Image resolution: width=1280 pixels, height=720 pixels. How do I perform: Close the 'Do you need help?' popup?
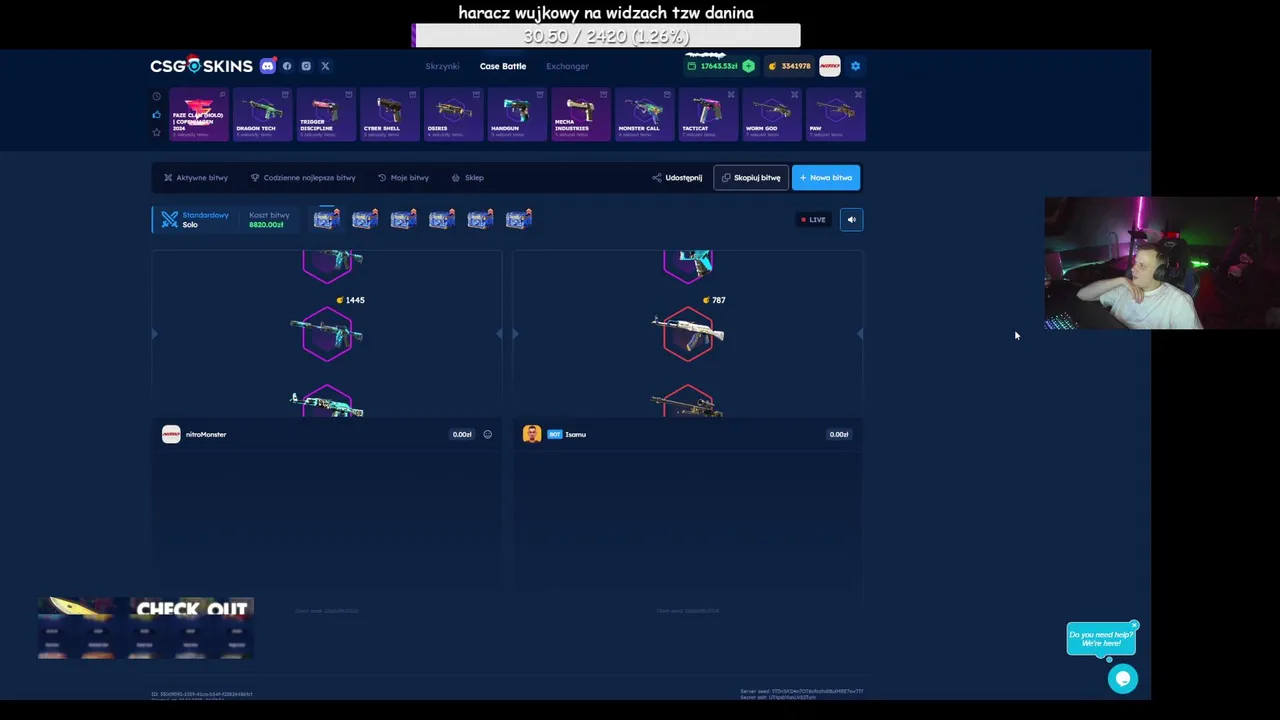[x=1134, y=626]
